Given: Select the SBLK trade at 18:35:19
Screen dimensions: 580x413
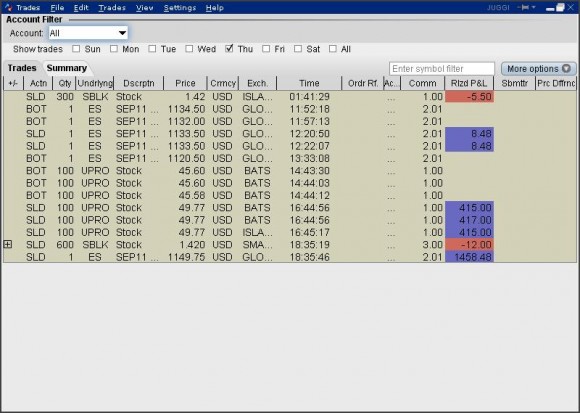Looking at the screenshot, I should click(290, 245).
